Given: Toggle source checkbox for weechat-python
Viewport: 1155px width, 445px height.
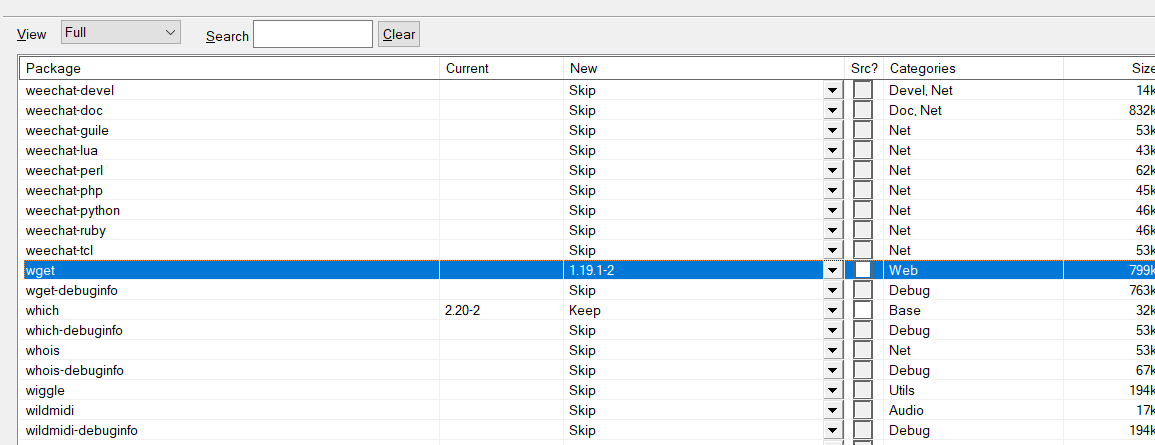Looking at the screenshot, I should coord(863,211).
